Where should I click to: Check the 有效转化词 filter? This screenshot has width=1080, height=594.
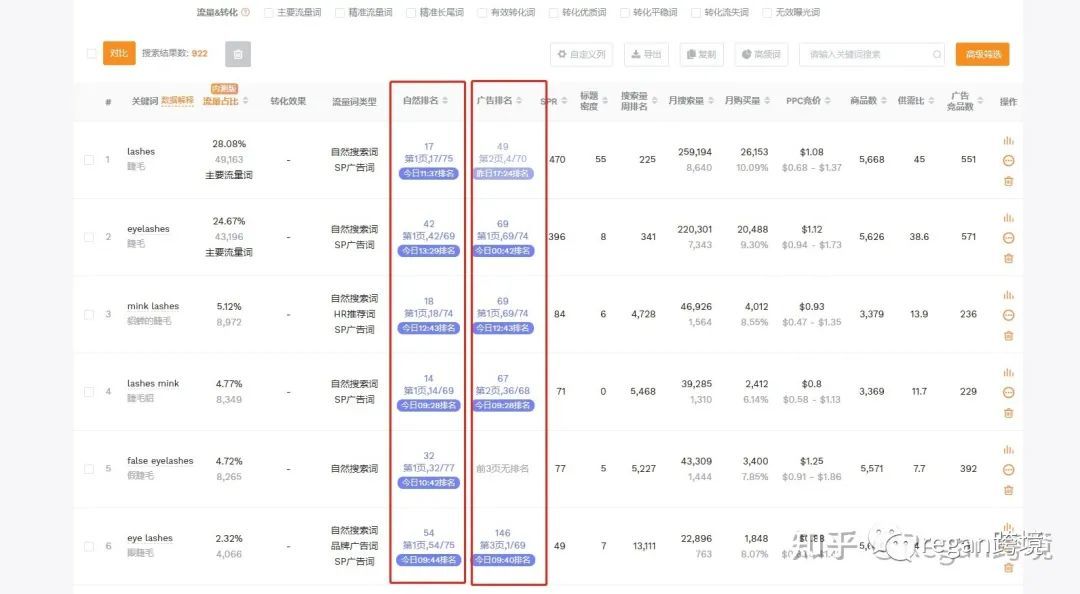click(x=482, y=12)
